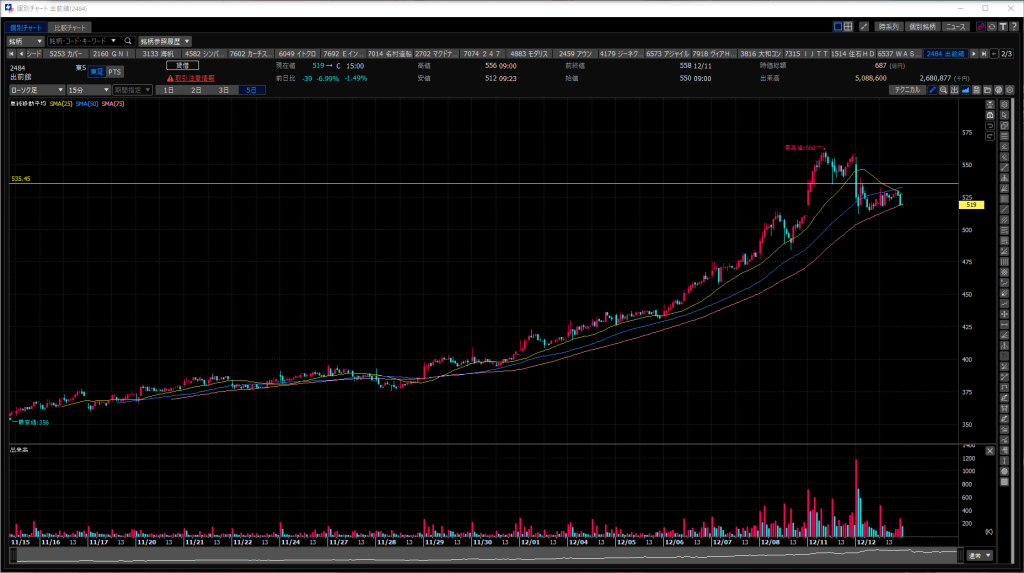Viewport: 1024px width, 573px height.
Task: Switch to the four-pane grid layout icon
Action: 848,27
